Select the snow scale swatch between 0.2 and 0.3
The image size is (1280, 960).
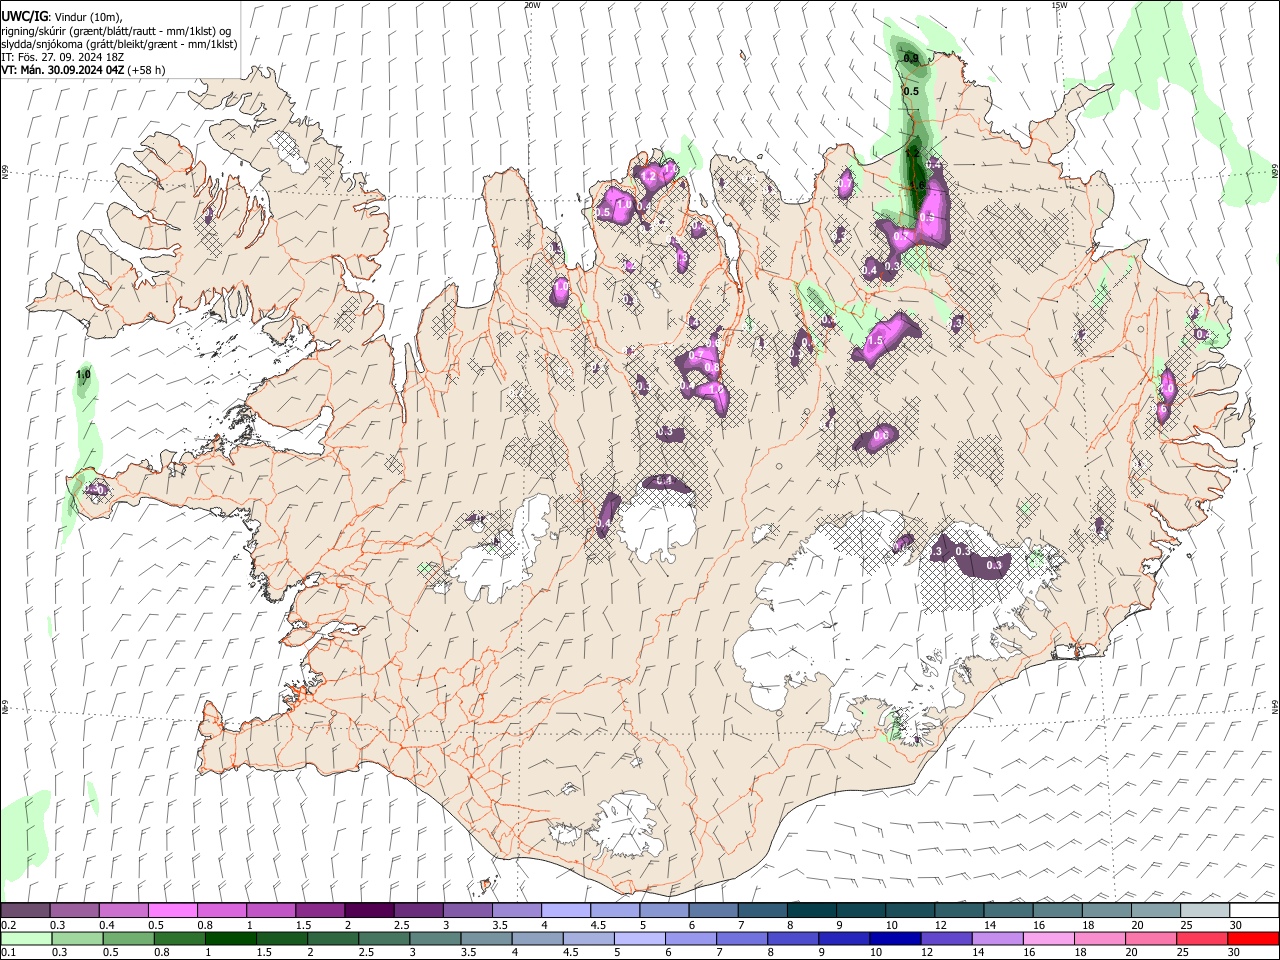[x=25, y=910]
